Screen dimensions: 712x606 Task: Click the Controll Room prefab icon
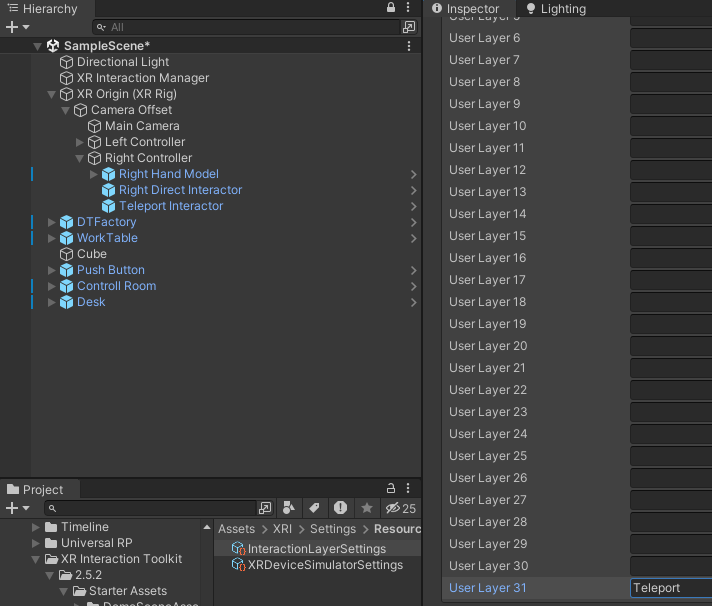(x=66, y=286)
